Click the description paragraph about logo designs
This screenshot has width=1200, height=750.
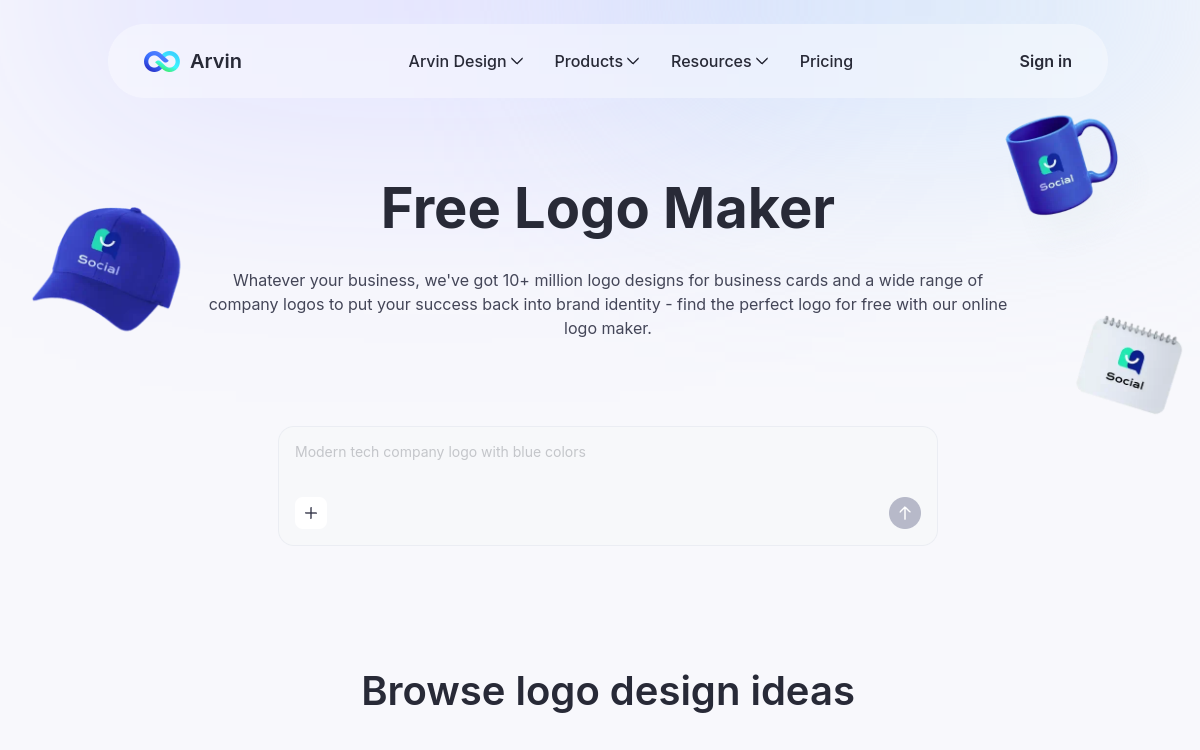point(608,304)
